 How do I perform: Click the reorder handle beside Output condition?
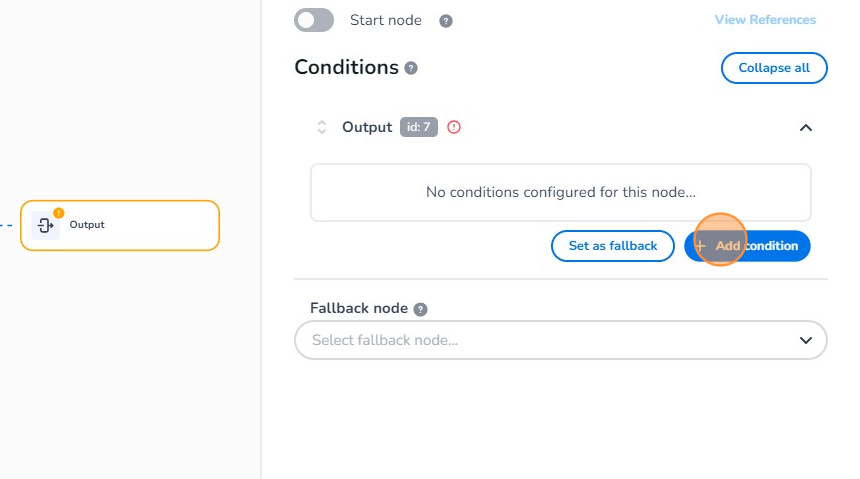point(322,127)
